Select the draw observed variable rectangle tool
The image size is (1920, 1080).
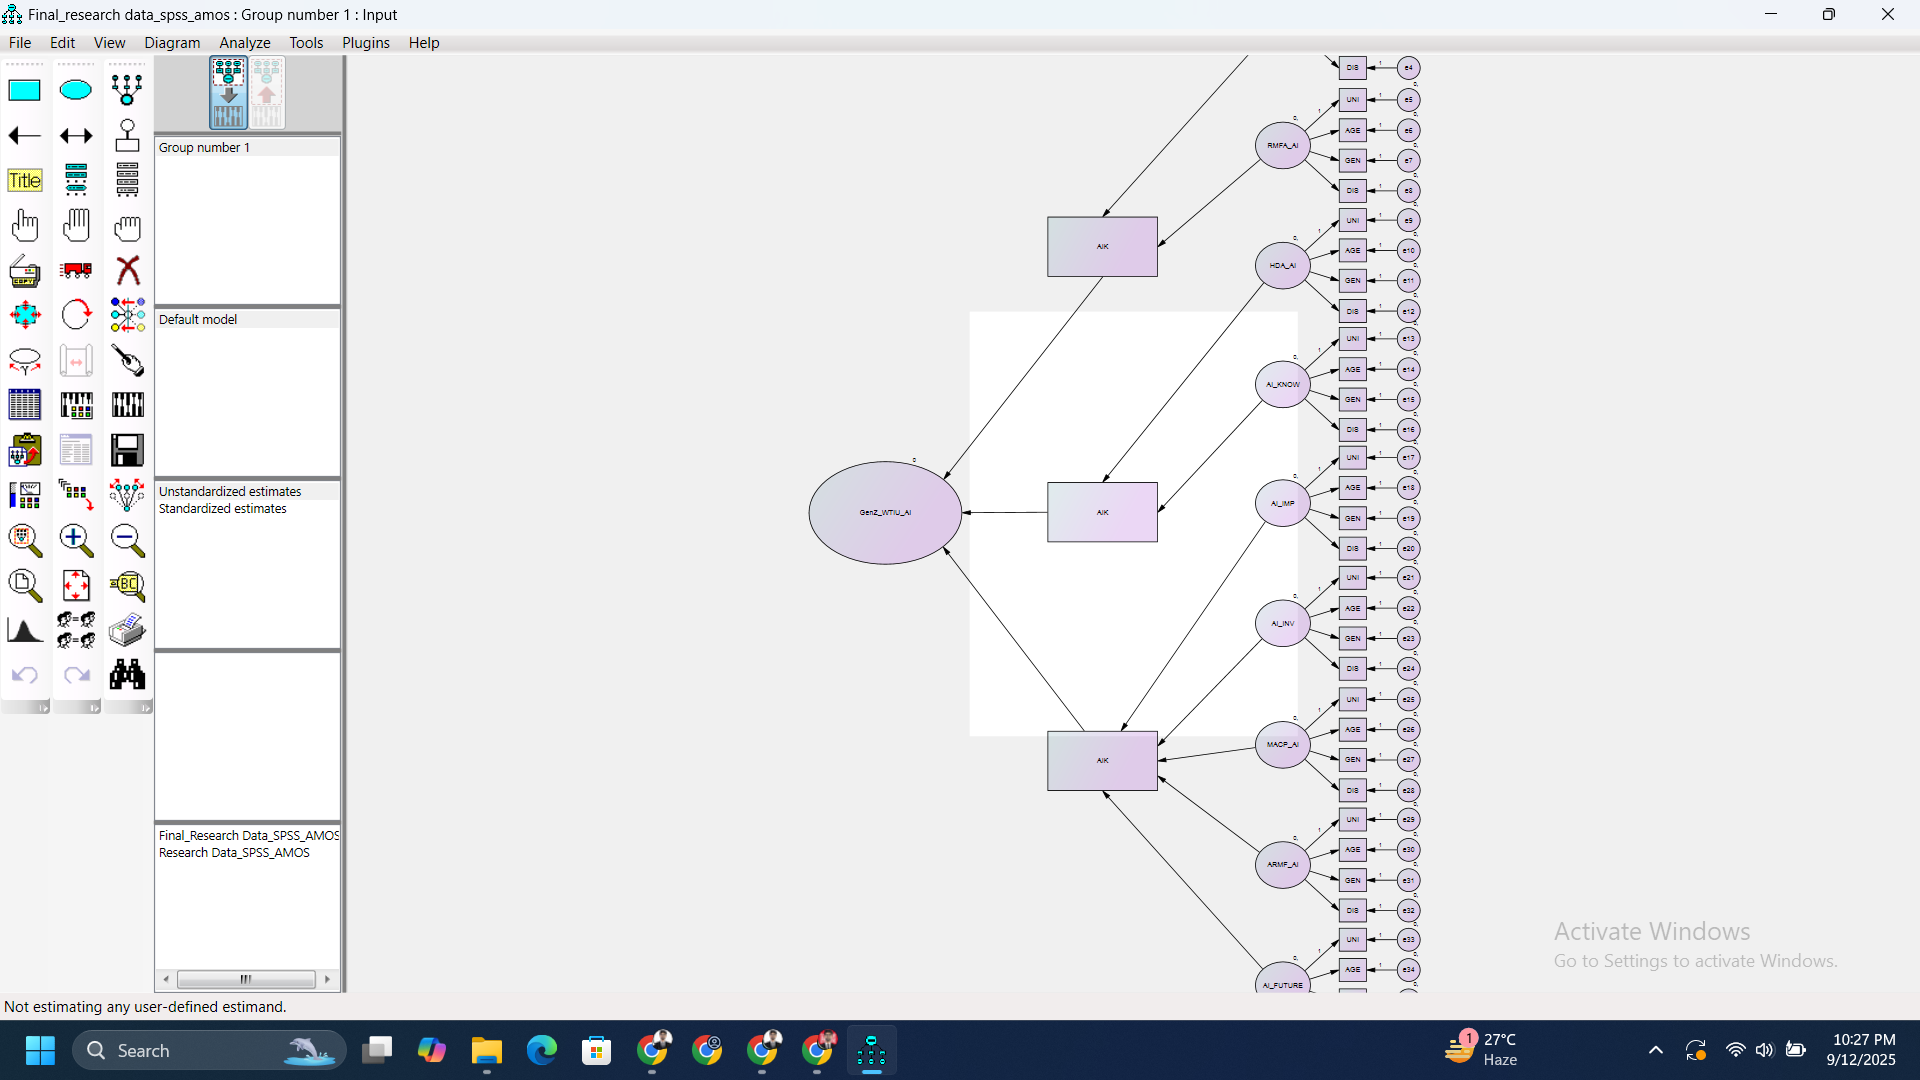coord(24,90)
